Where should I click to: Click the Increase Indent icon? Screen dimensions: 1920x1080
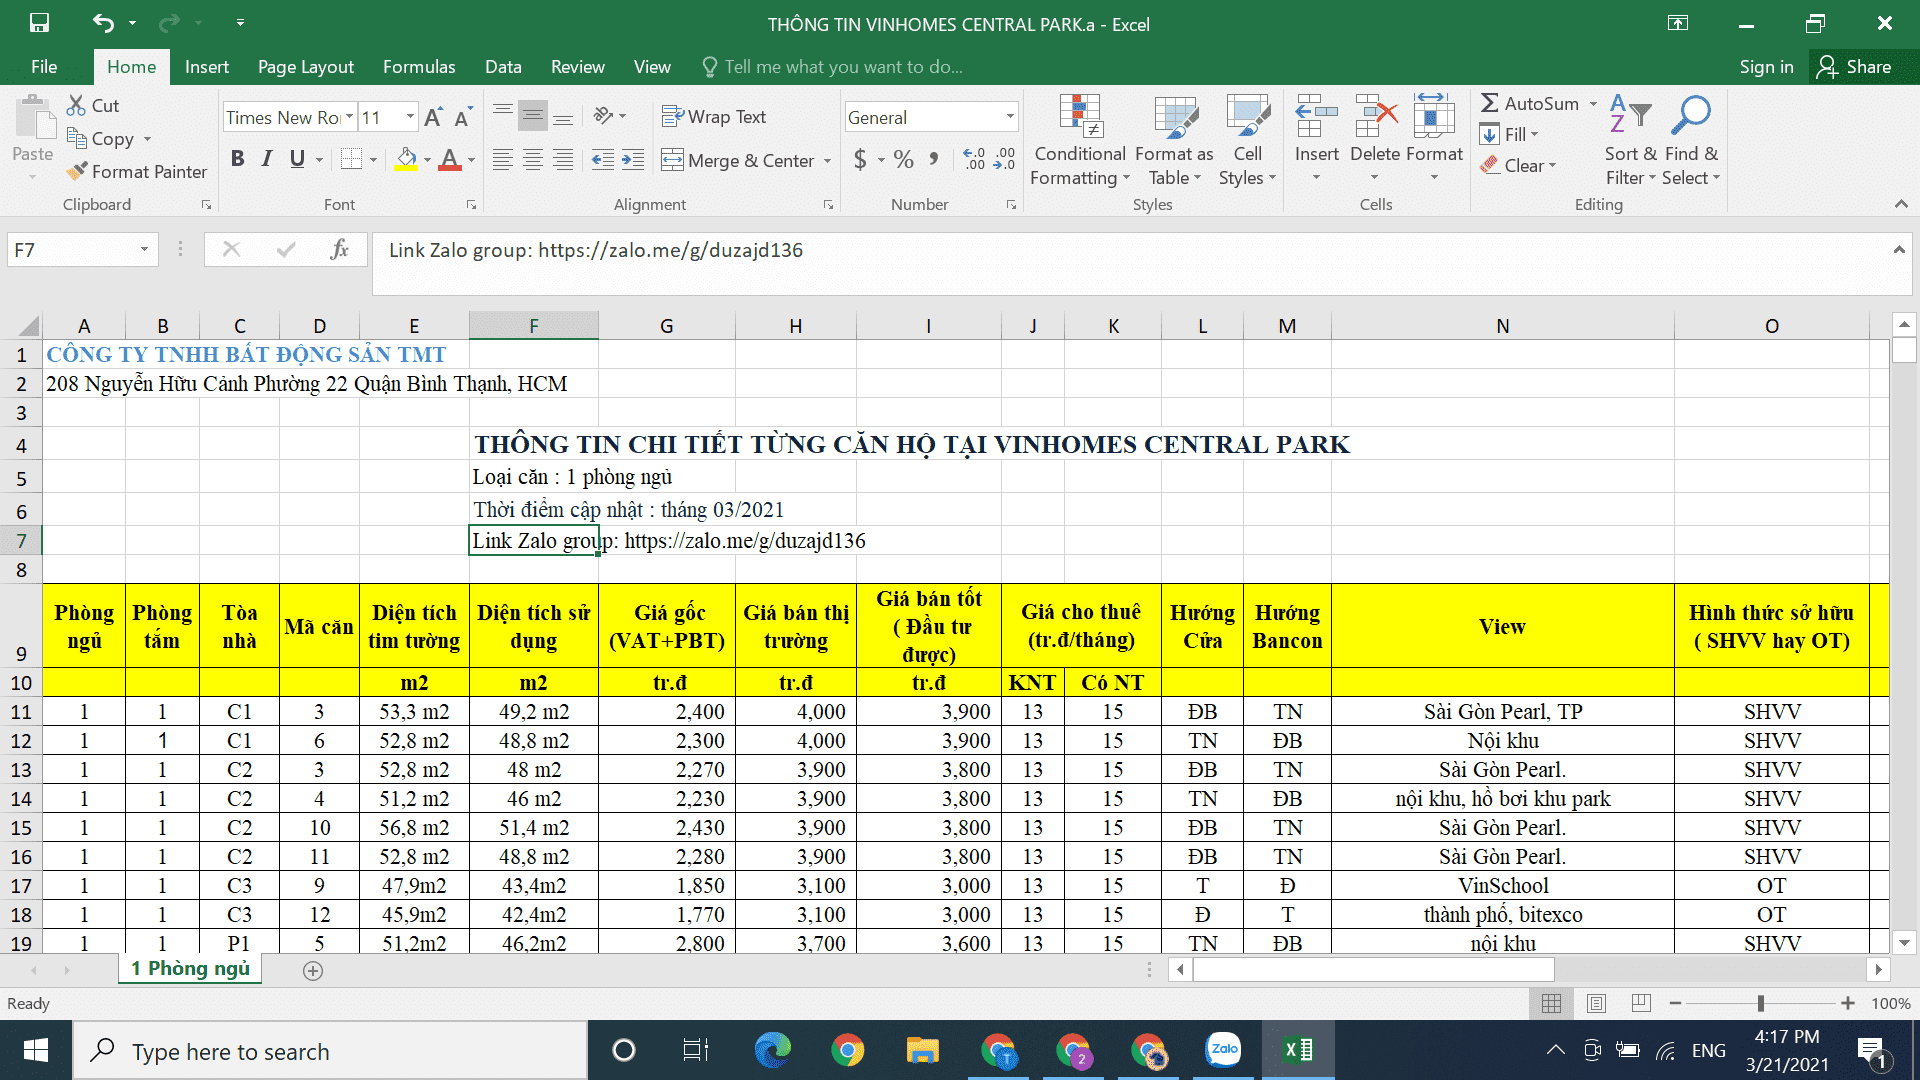(x=633, y=160)
